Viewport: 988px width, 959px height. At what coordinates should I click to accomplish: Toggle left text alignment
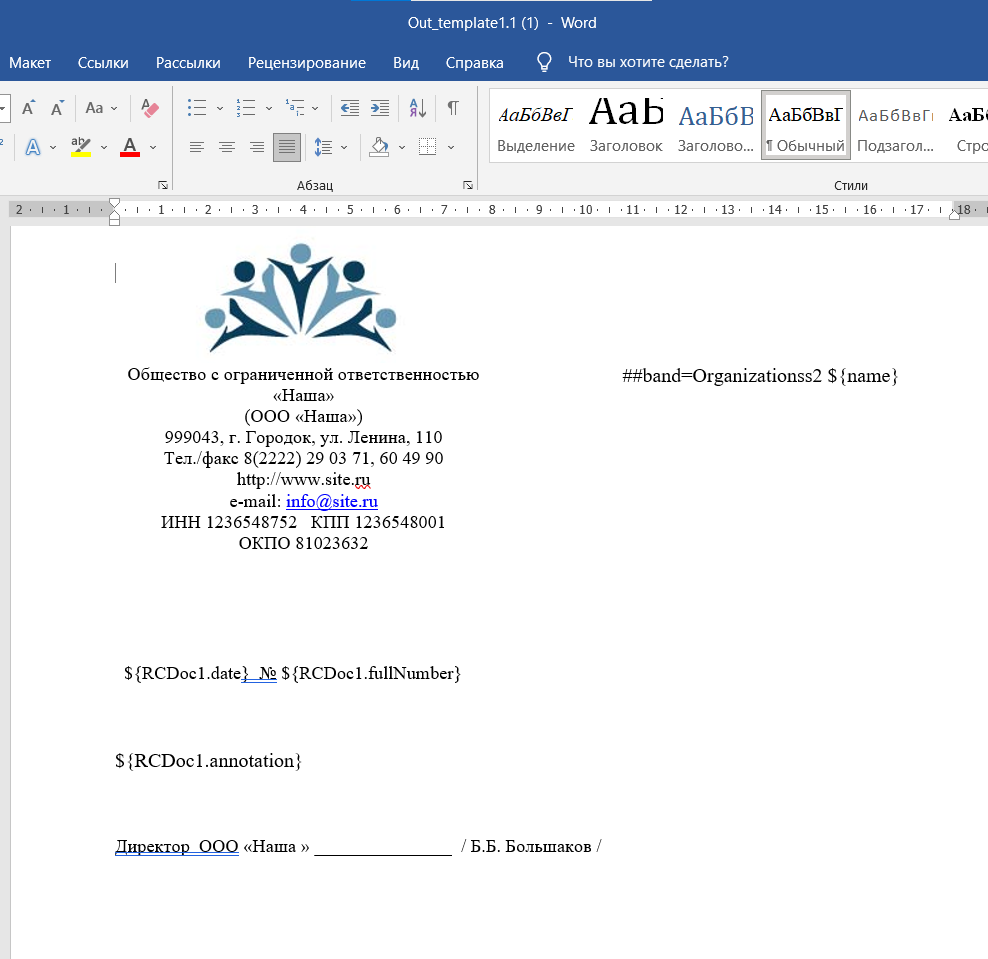197,147
